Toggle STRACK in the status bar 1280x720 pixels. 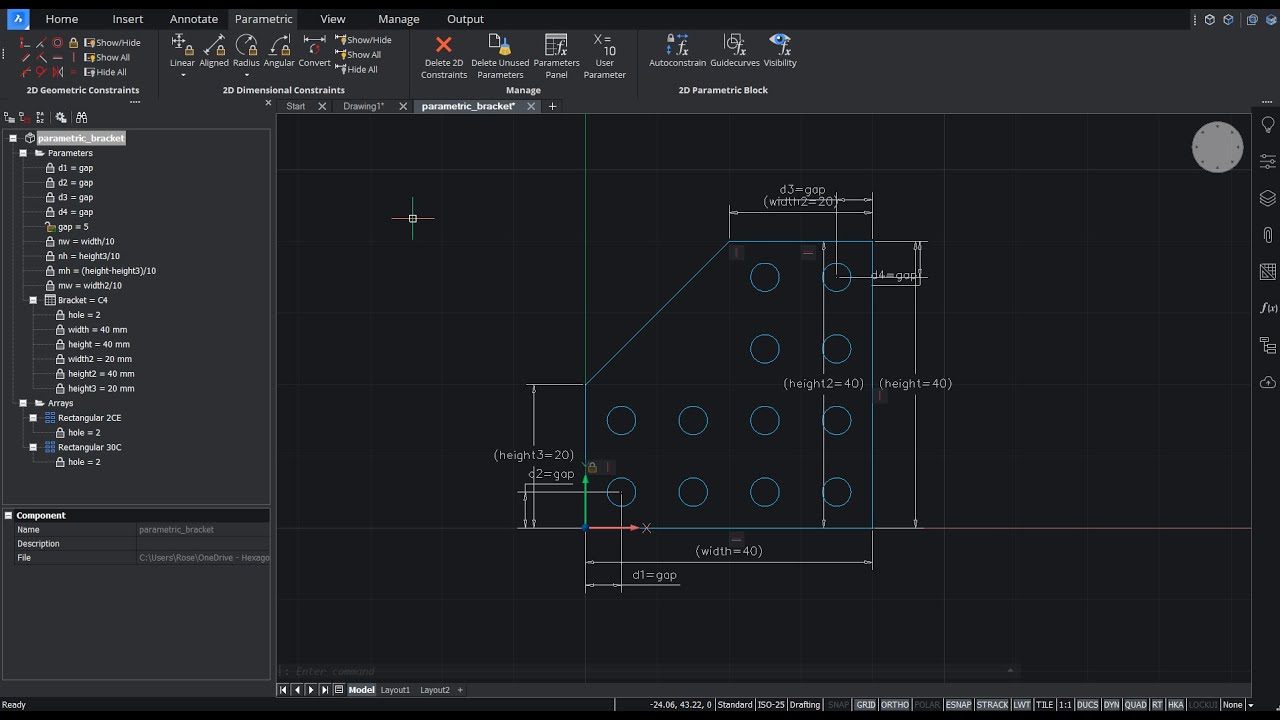[992, 705]
